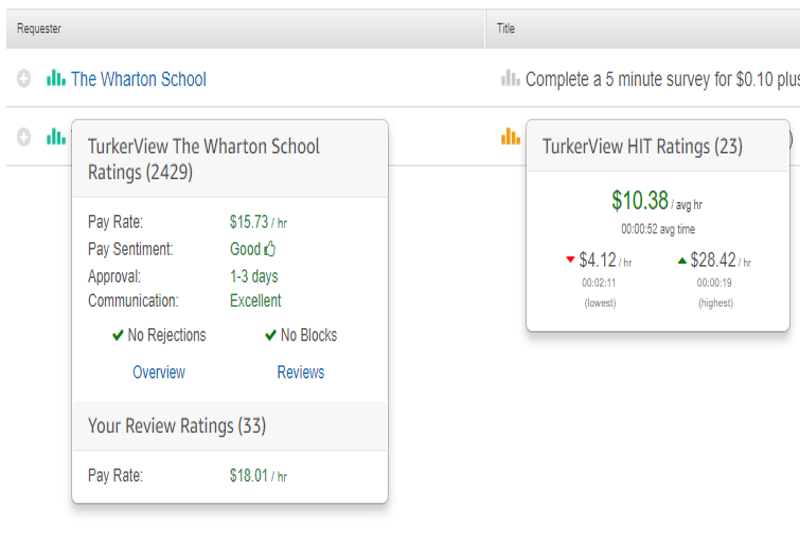Open the Overview link in the ratings popup
The width and height of the screenshot is (800, 533).
click(159, 372)
